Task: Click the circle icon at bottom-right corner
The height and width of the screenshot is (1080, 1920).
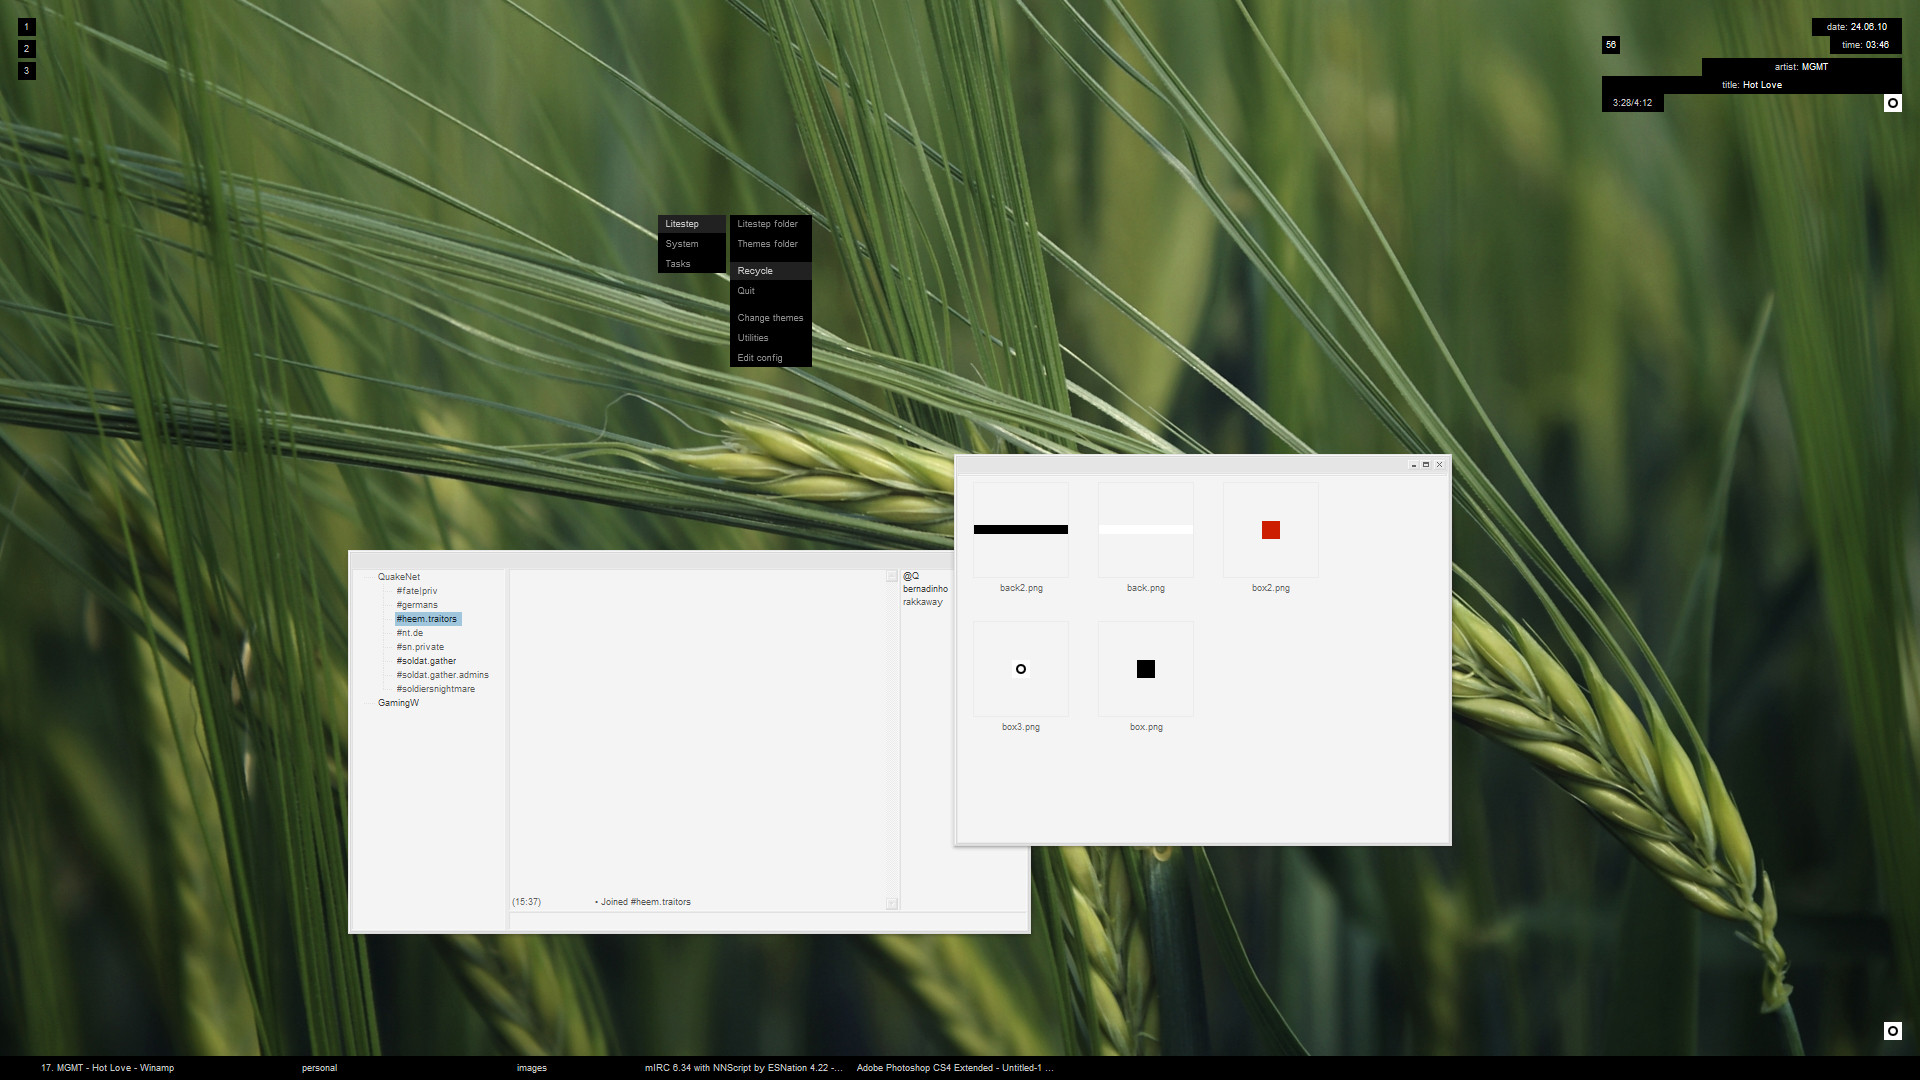Action: point(1892,1031)
